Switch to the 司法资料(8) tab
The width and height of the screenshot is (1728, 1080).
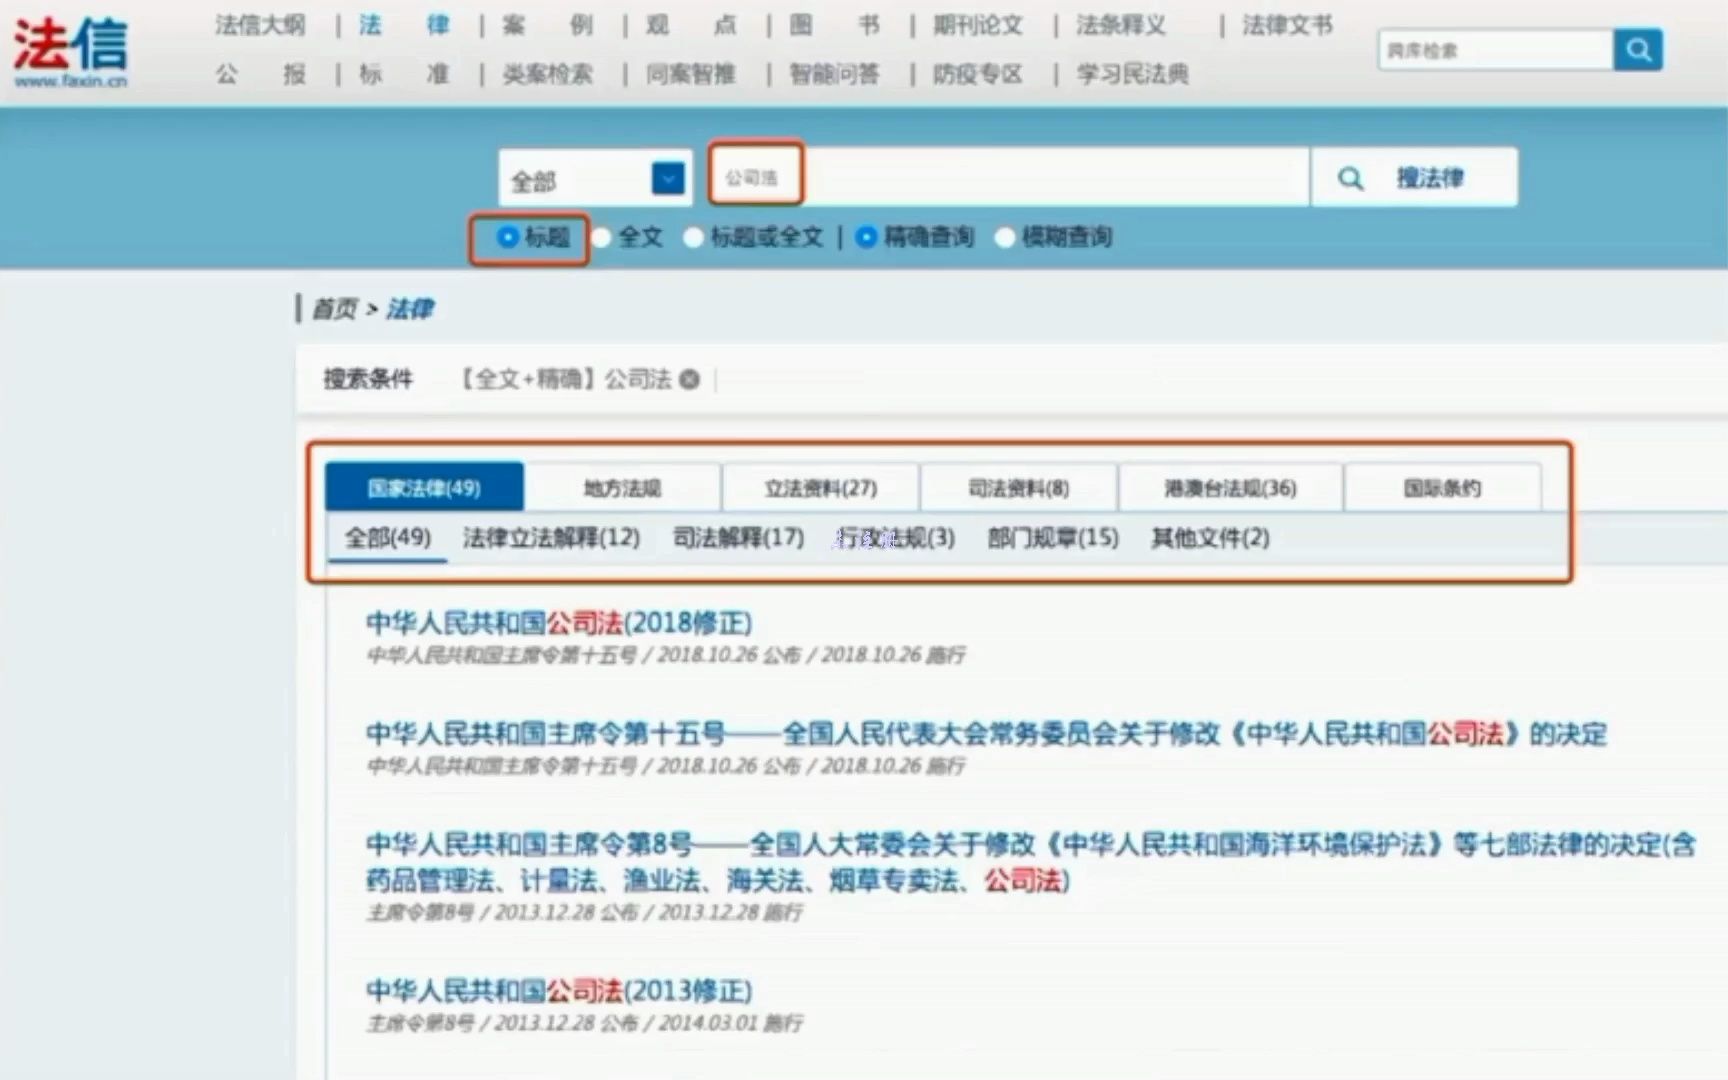[1018, 487]
